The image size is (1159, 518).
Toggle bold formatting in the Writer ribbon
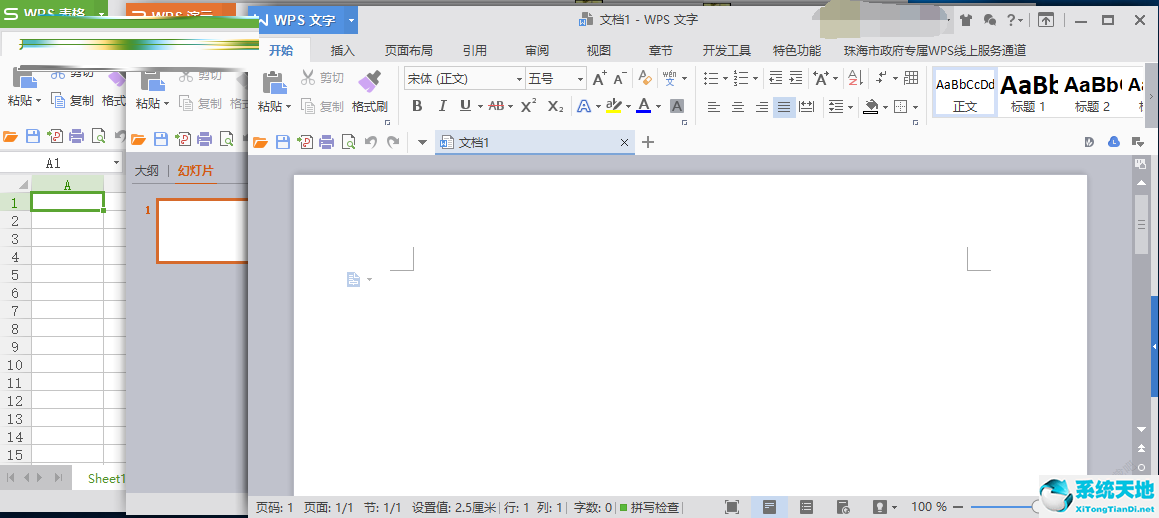[417, 106]
